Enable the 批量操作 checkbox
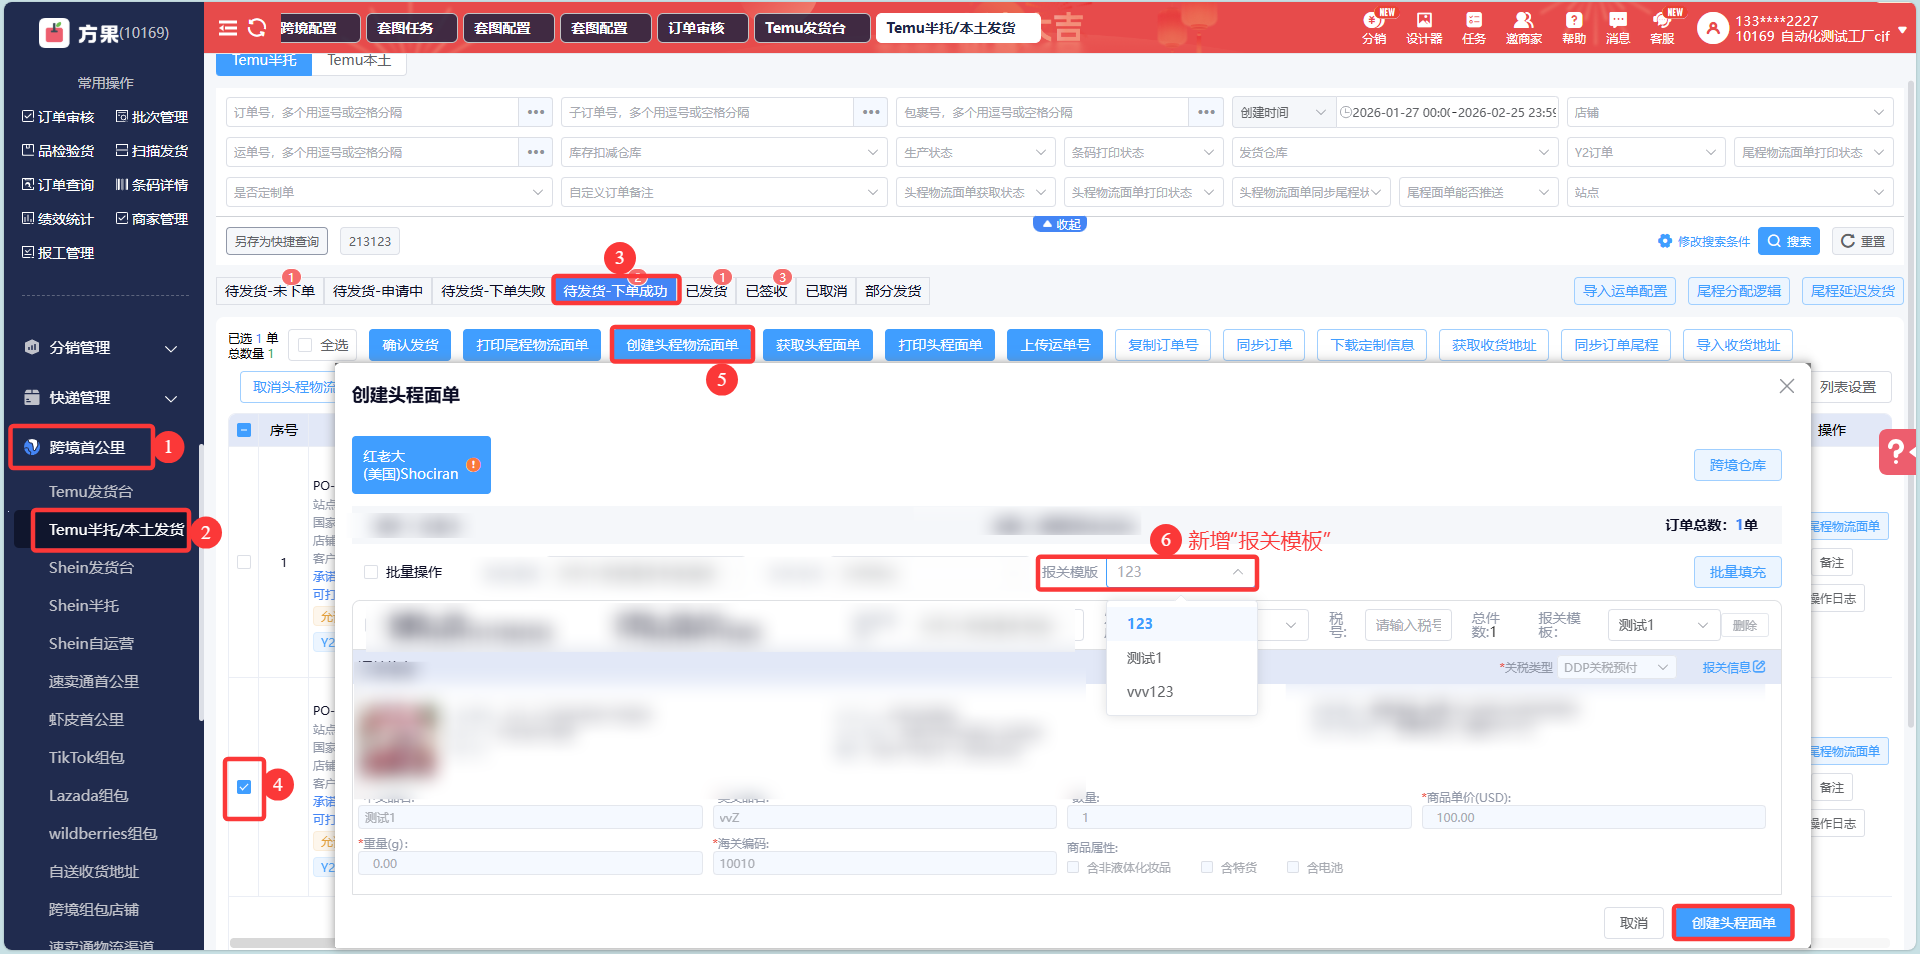Screen dimensions: 1920x954 click(371, 572)
